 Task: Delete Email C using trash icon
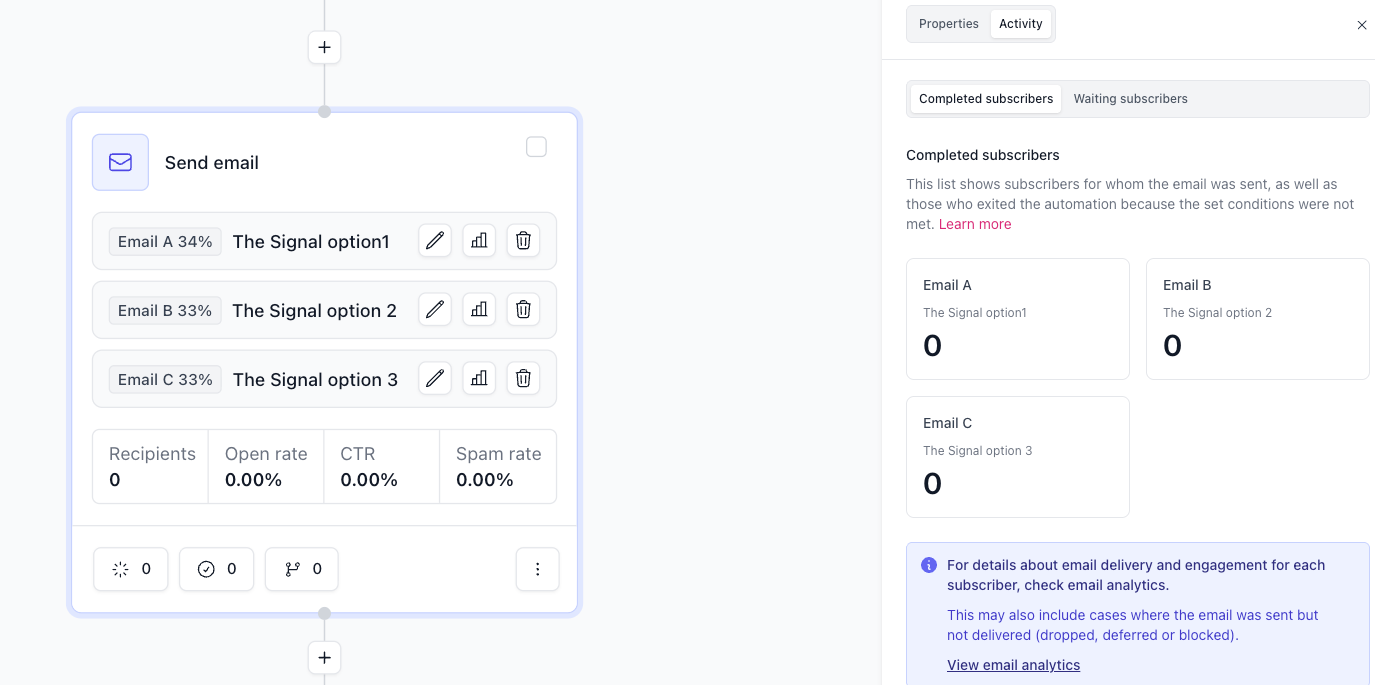523,379
